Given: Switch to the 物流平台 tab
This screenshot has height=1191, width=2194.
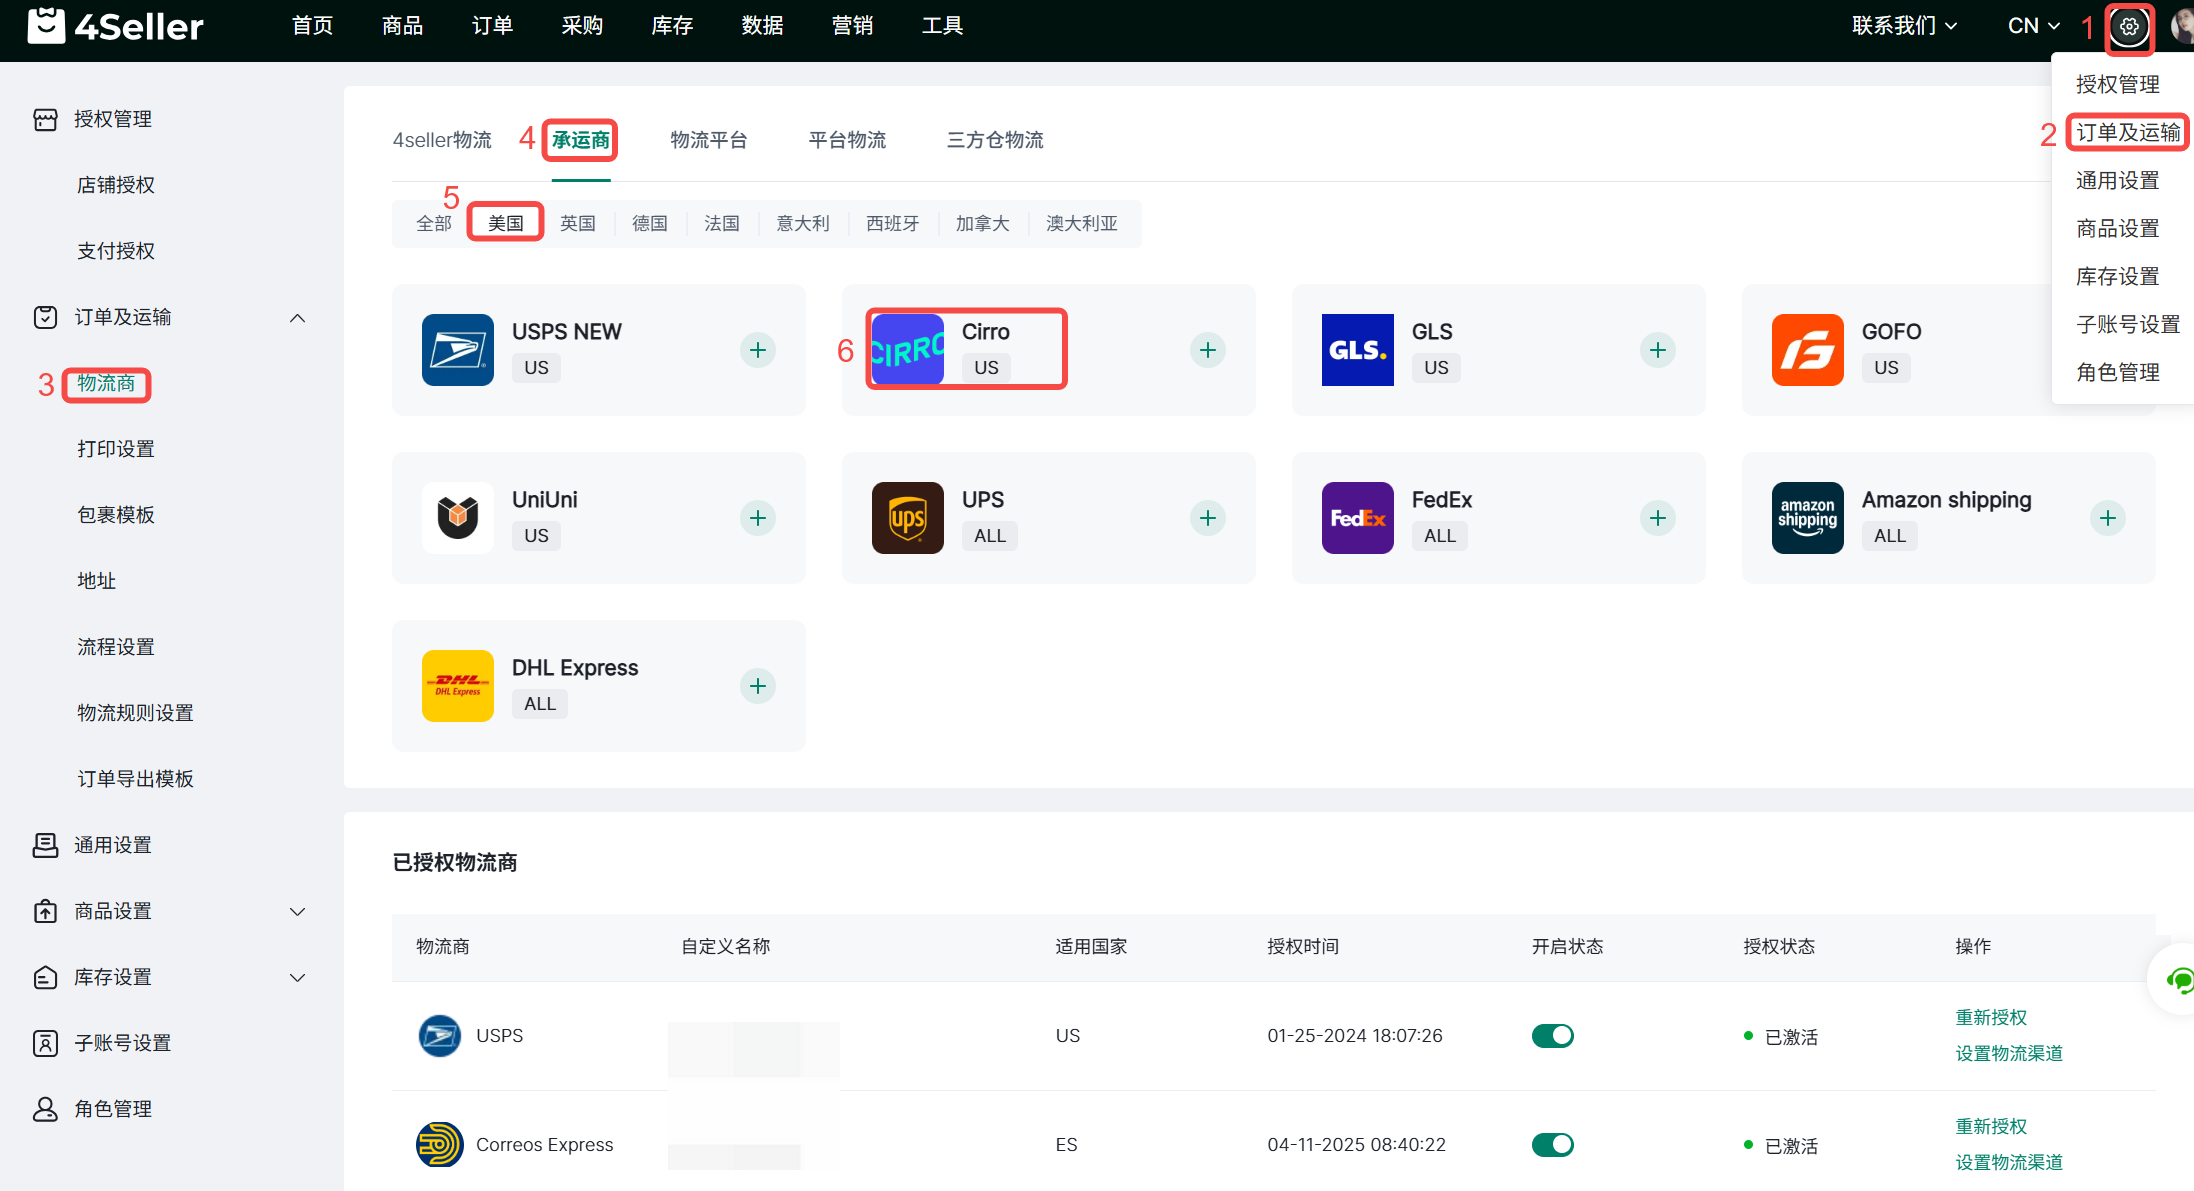Looking at the screenshot, I should tap(709, 140).
